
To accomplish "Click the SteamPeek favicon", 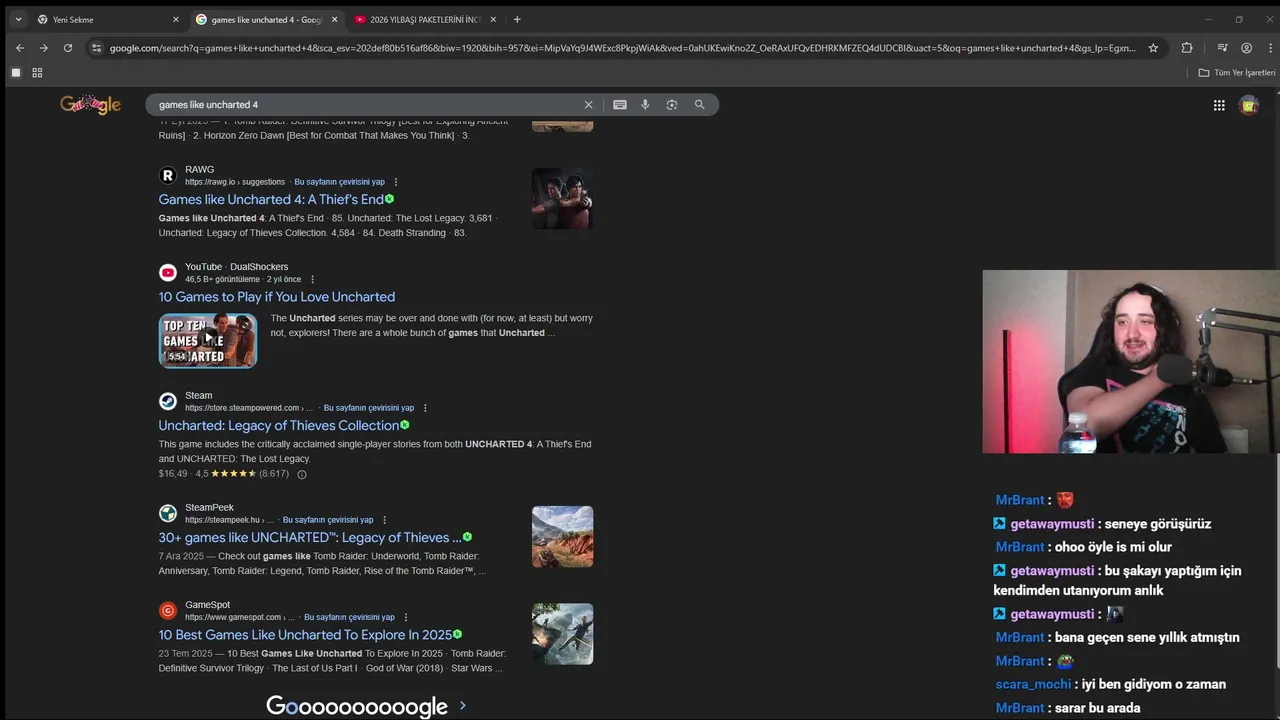I will pyautogui.click(x=168, y=513).
